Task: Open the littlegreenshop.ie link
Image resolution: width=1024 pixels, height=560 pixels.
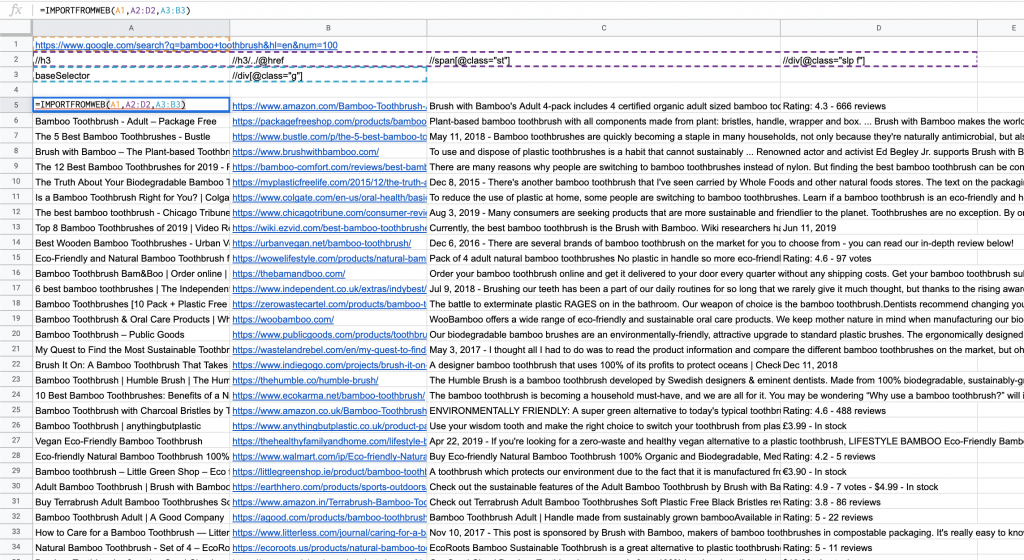Action: point(329,472)
